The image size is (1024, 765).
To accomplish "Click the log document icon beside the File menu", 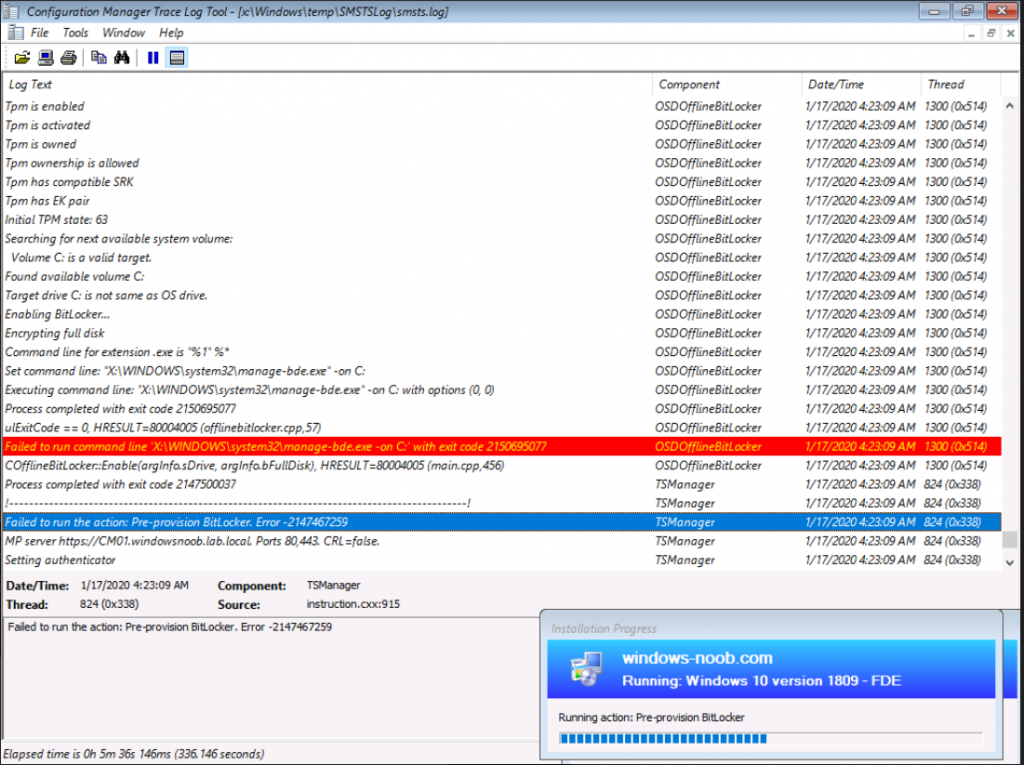I will 15,32.
